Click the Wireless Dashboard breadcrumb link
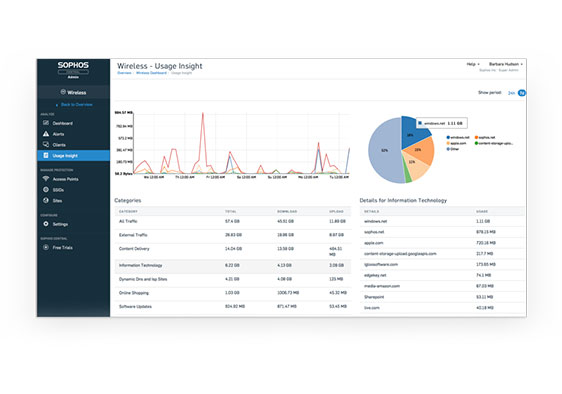562x394 pixels. pos(151,73)
